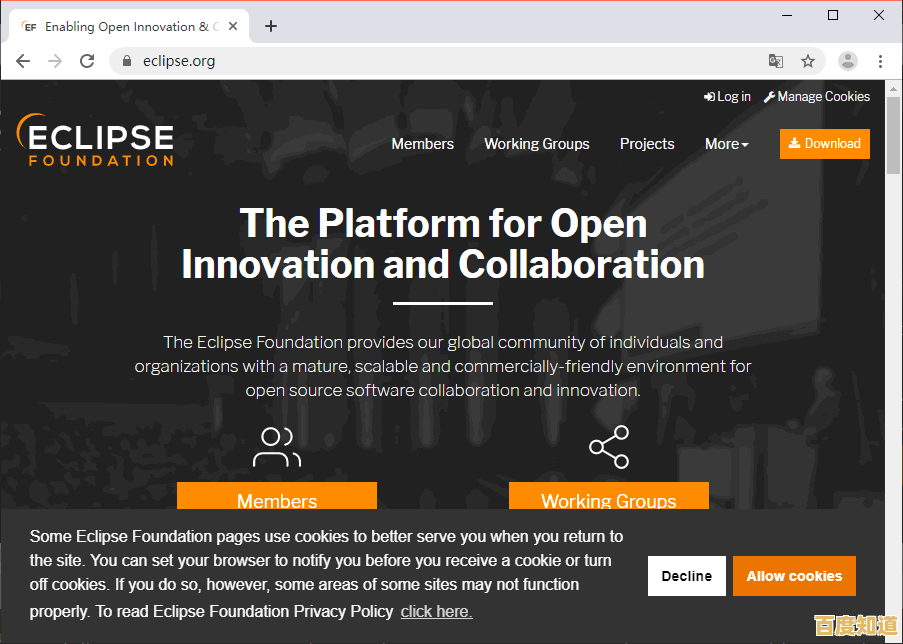Click the Working Groups share icon
Viewport: 903px width, 644px height.
(609, 447)
